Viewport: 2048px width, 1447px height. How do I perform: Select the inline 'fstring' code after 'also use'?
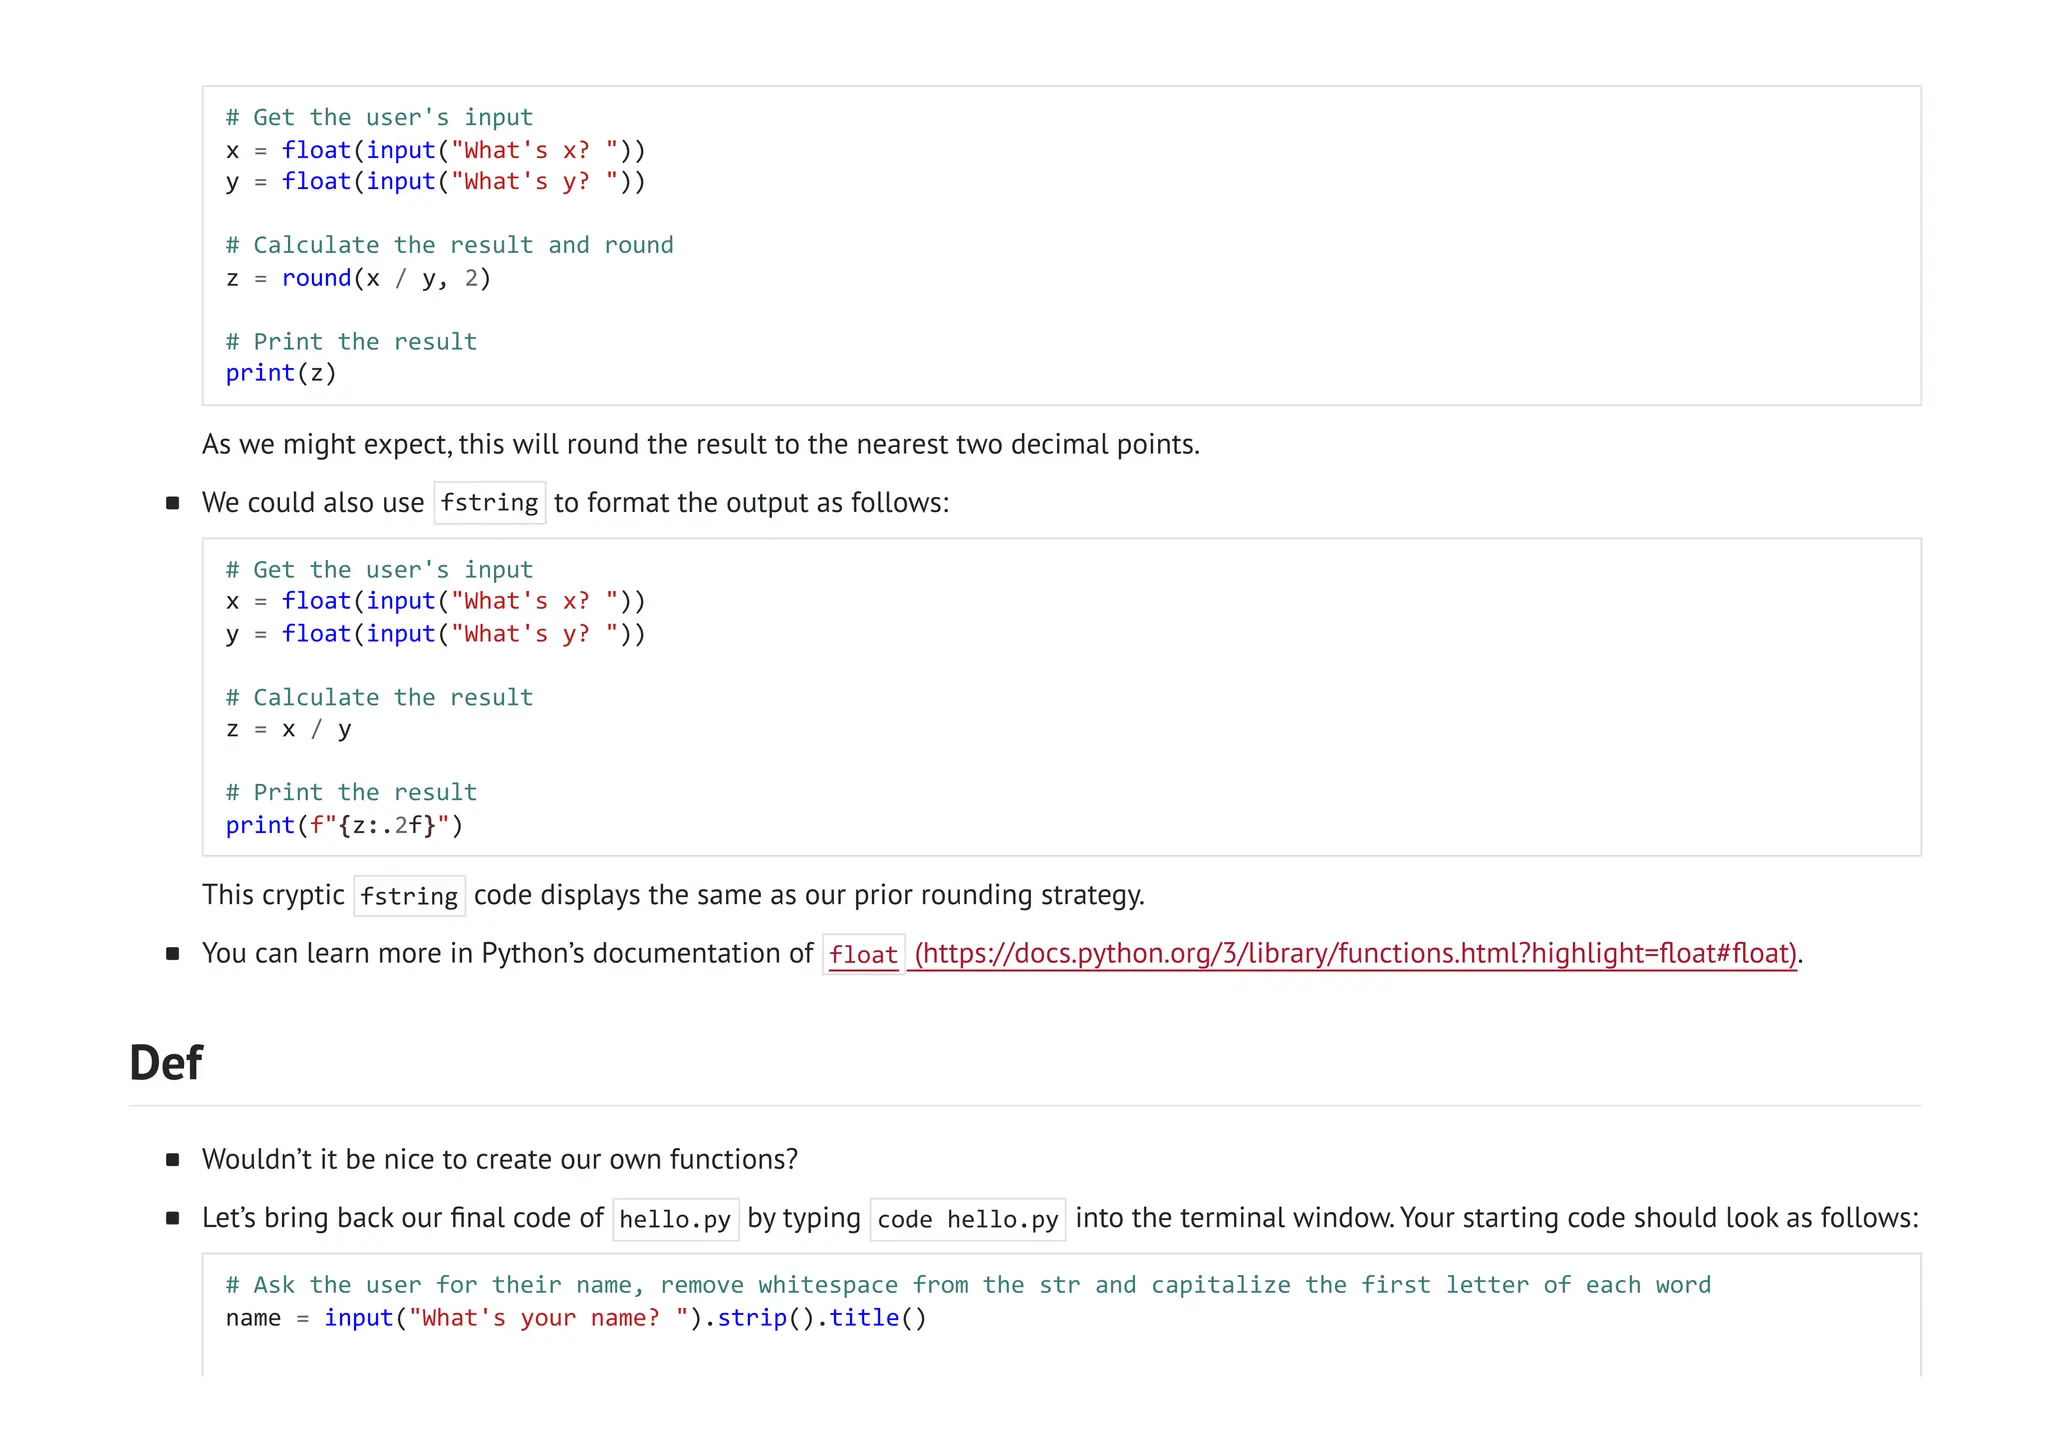pos(489,503)
